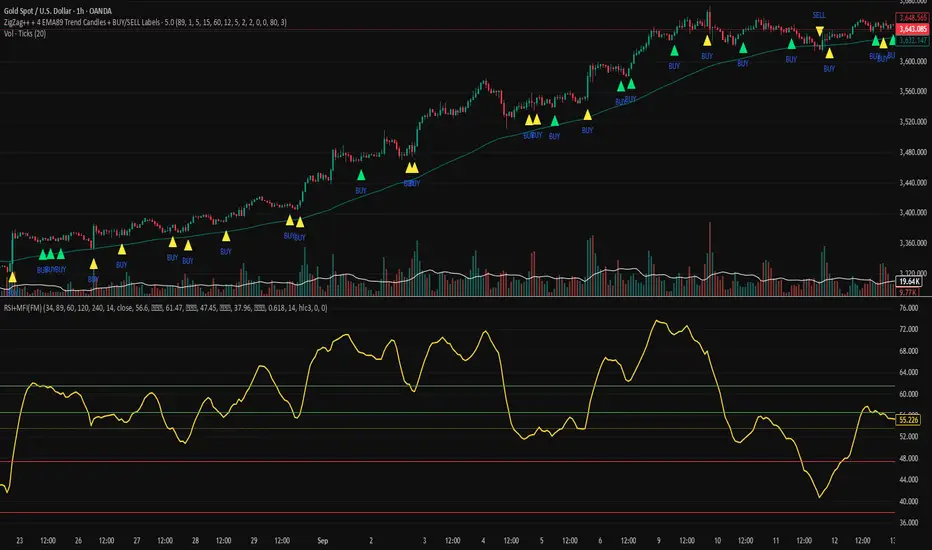Open the ZigZag++ EMA89 Trend Candles indicator legend
This screenshot has width=932, height=550.
[145, 22]
